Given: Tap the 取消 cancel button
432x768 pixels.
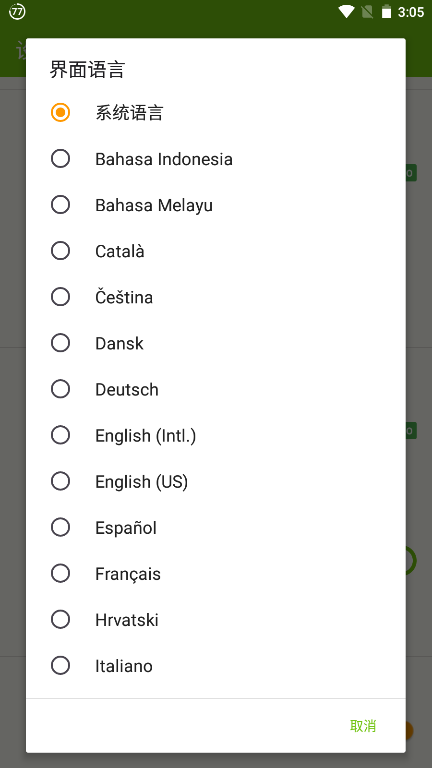Looking at the screenshot, I should [x=363, y=725].
